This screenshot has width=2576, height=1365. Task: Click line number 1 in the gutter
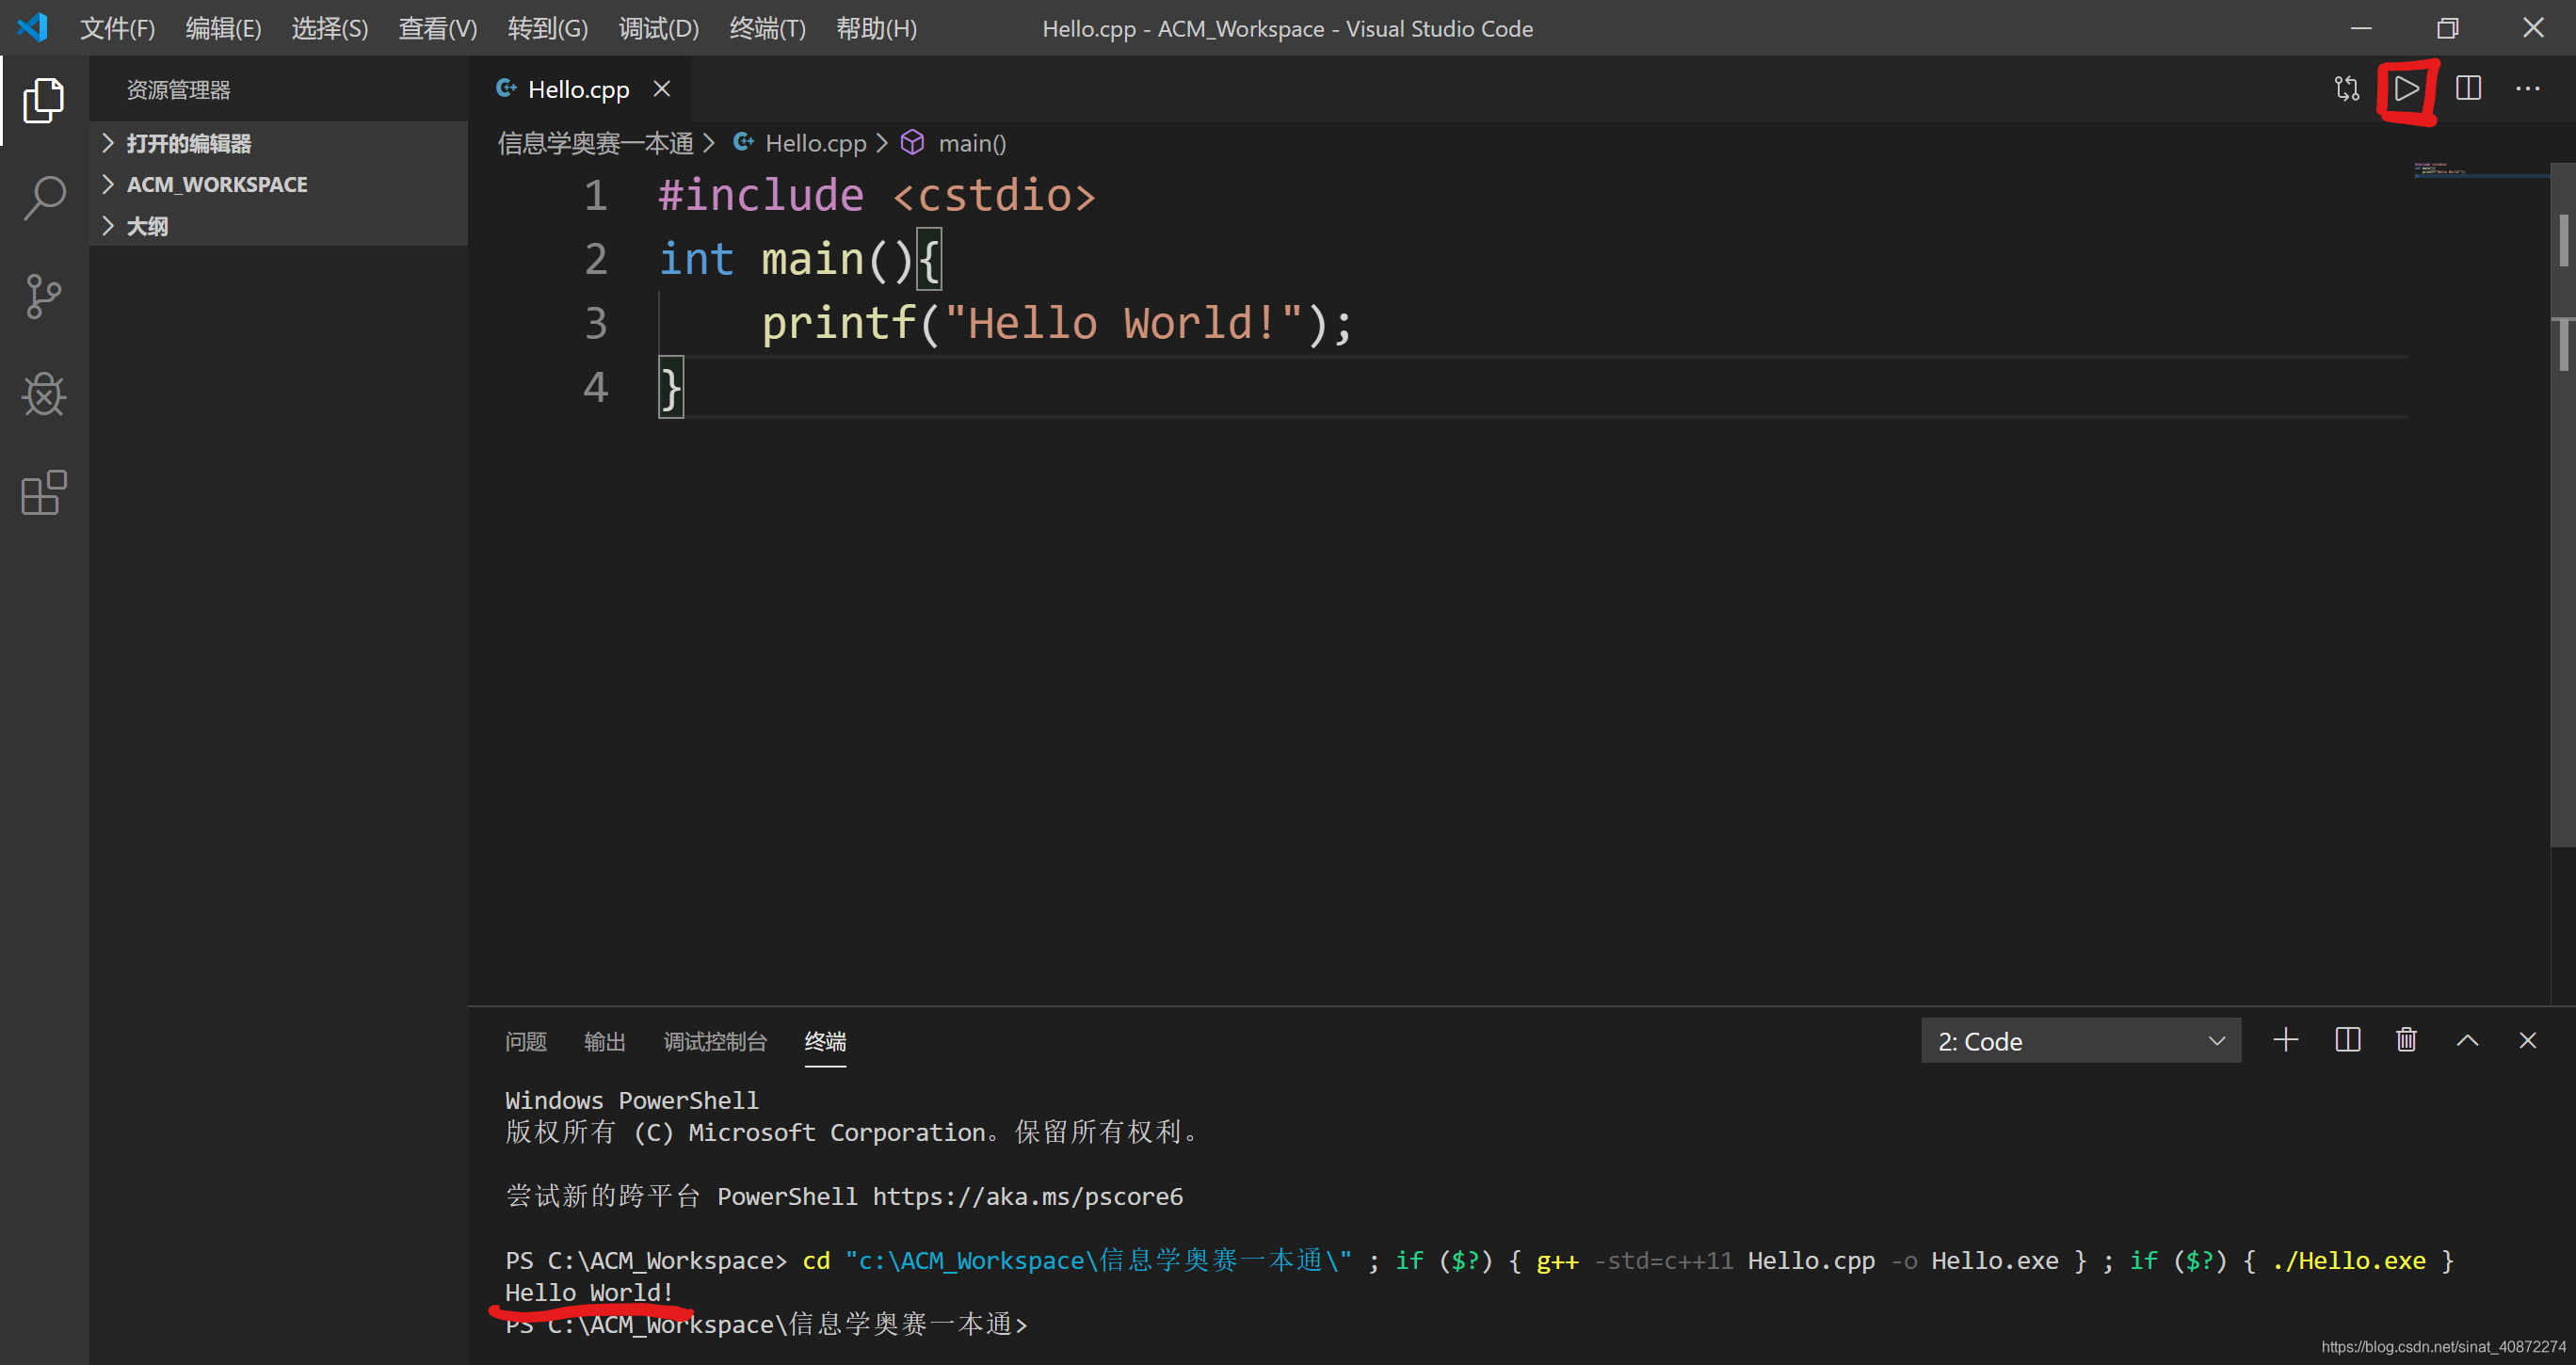coord(596,195)
